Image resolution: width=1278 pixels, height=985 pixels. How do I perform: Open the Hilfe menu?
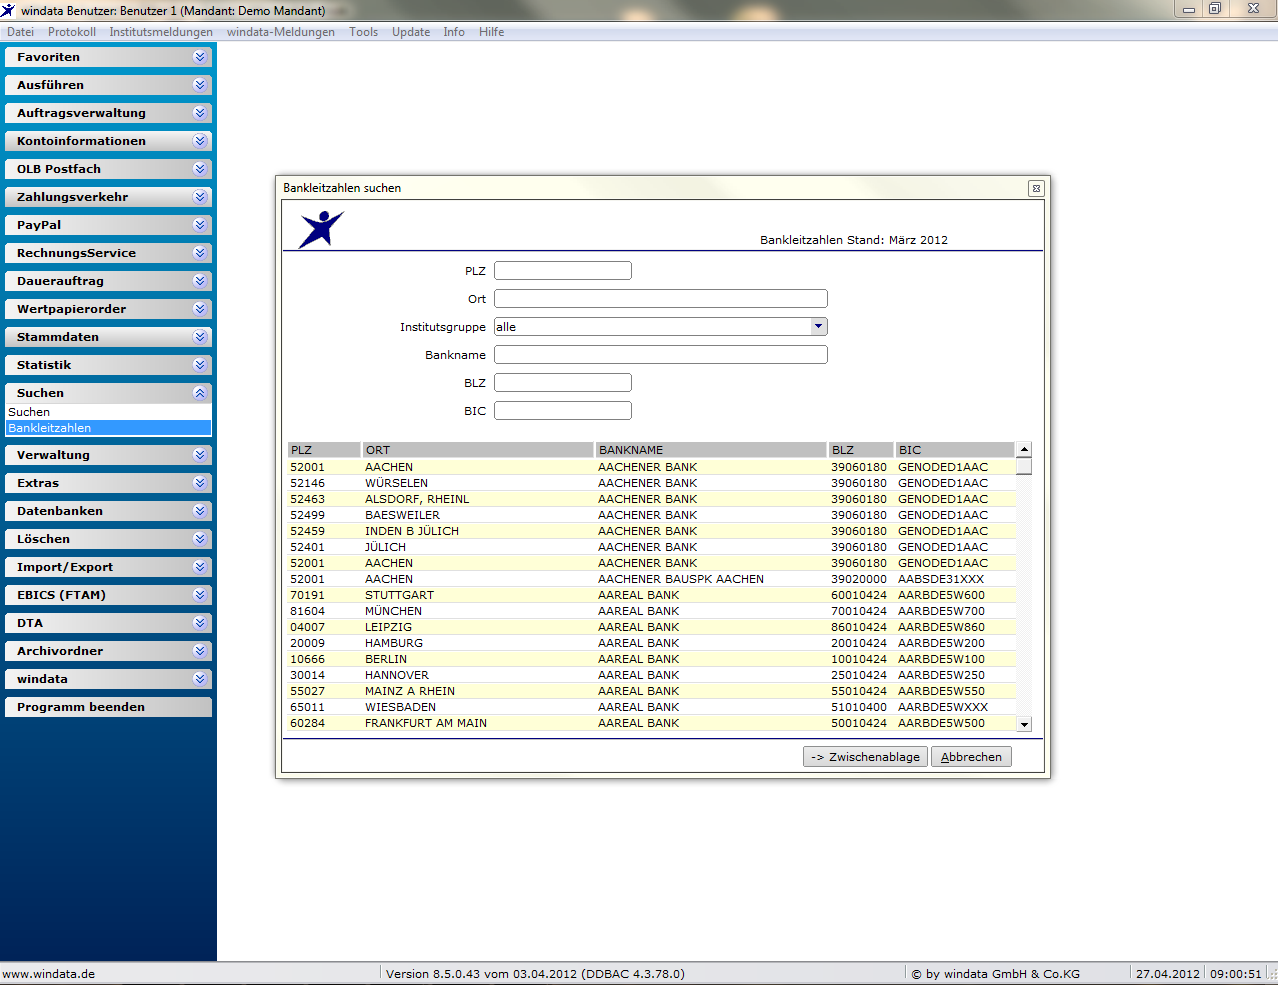click(491, 32)
